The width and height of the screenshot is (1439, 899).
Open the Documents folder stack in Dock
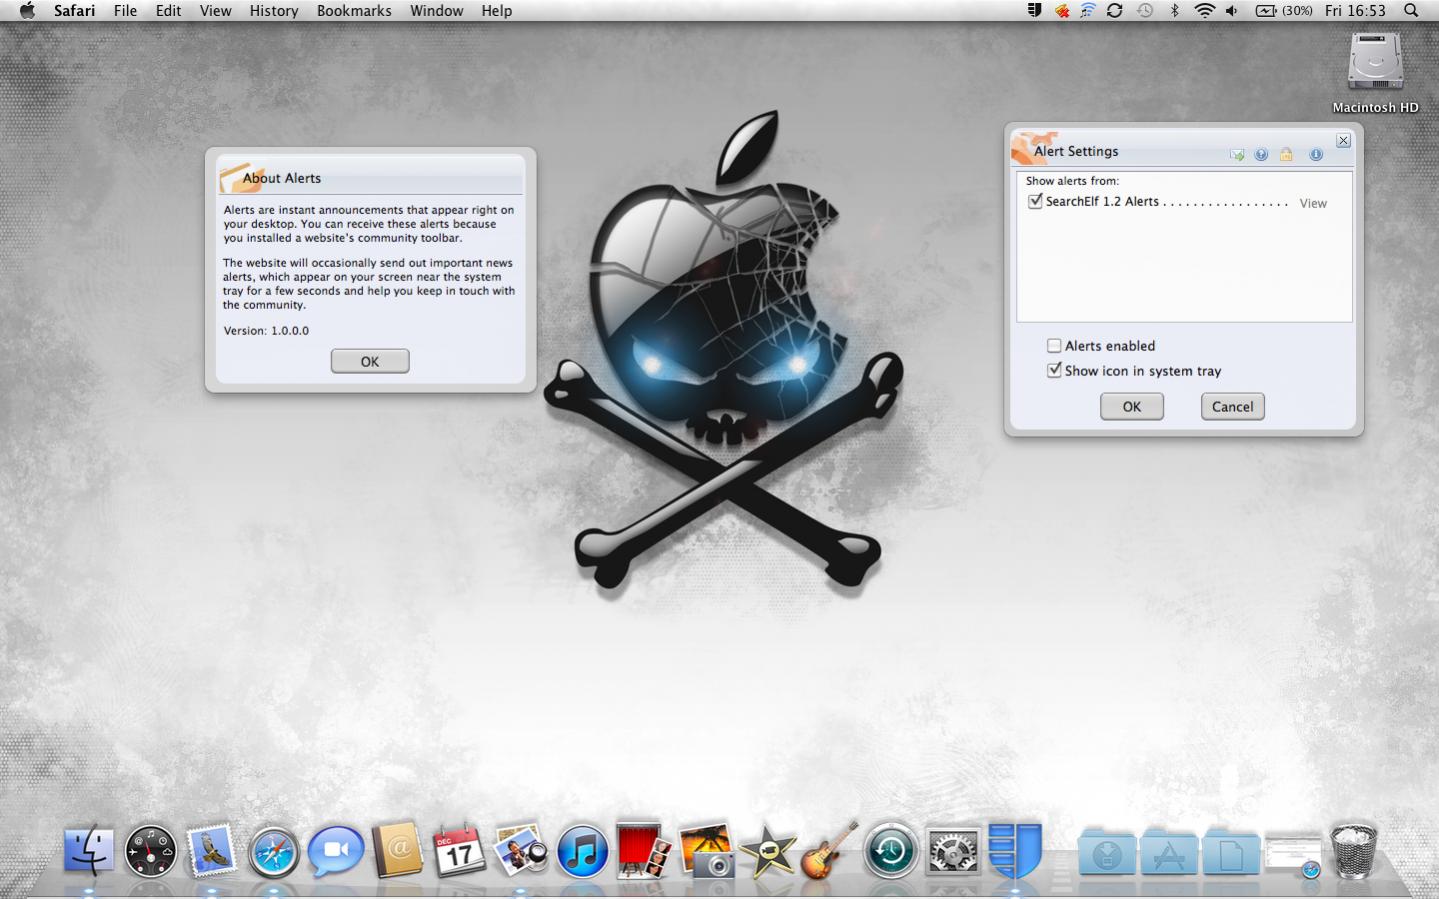point(1231,854)
